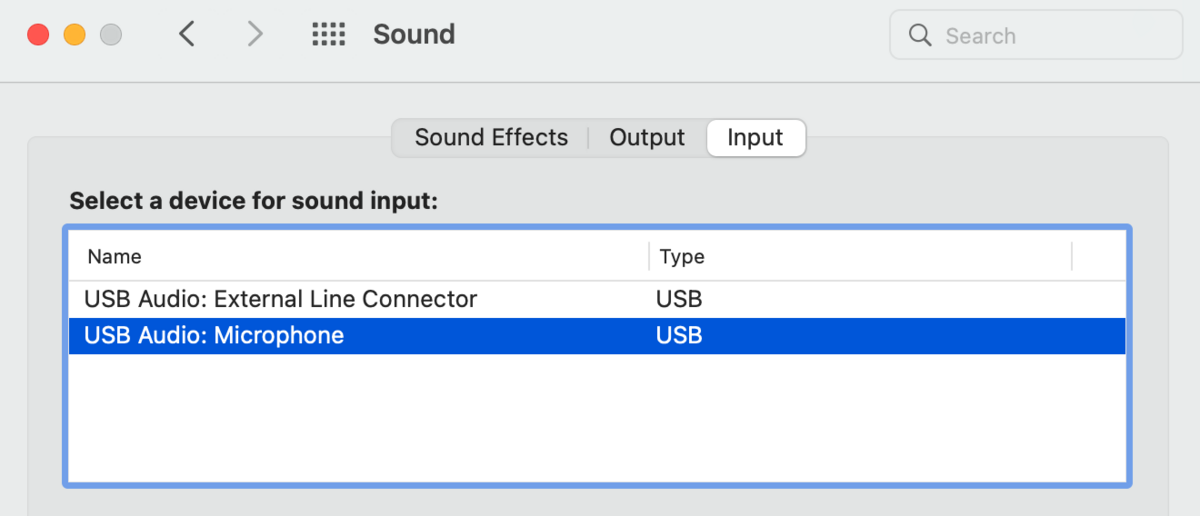Switch to the Sound Effects tab
The height and width of the screenshot is (516, 1200).
click(x=491, y=138)
